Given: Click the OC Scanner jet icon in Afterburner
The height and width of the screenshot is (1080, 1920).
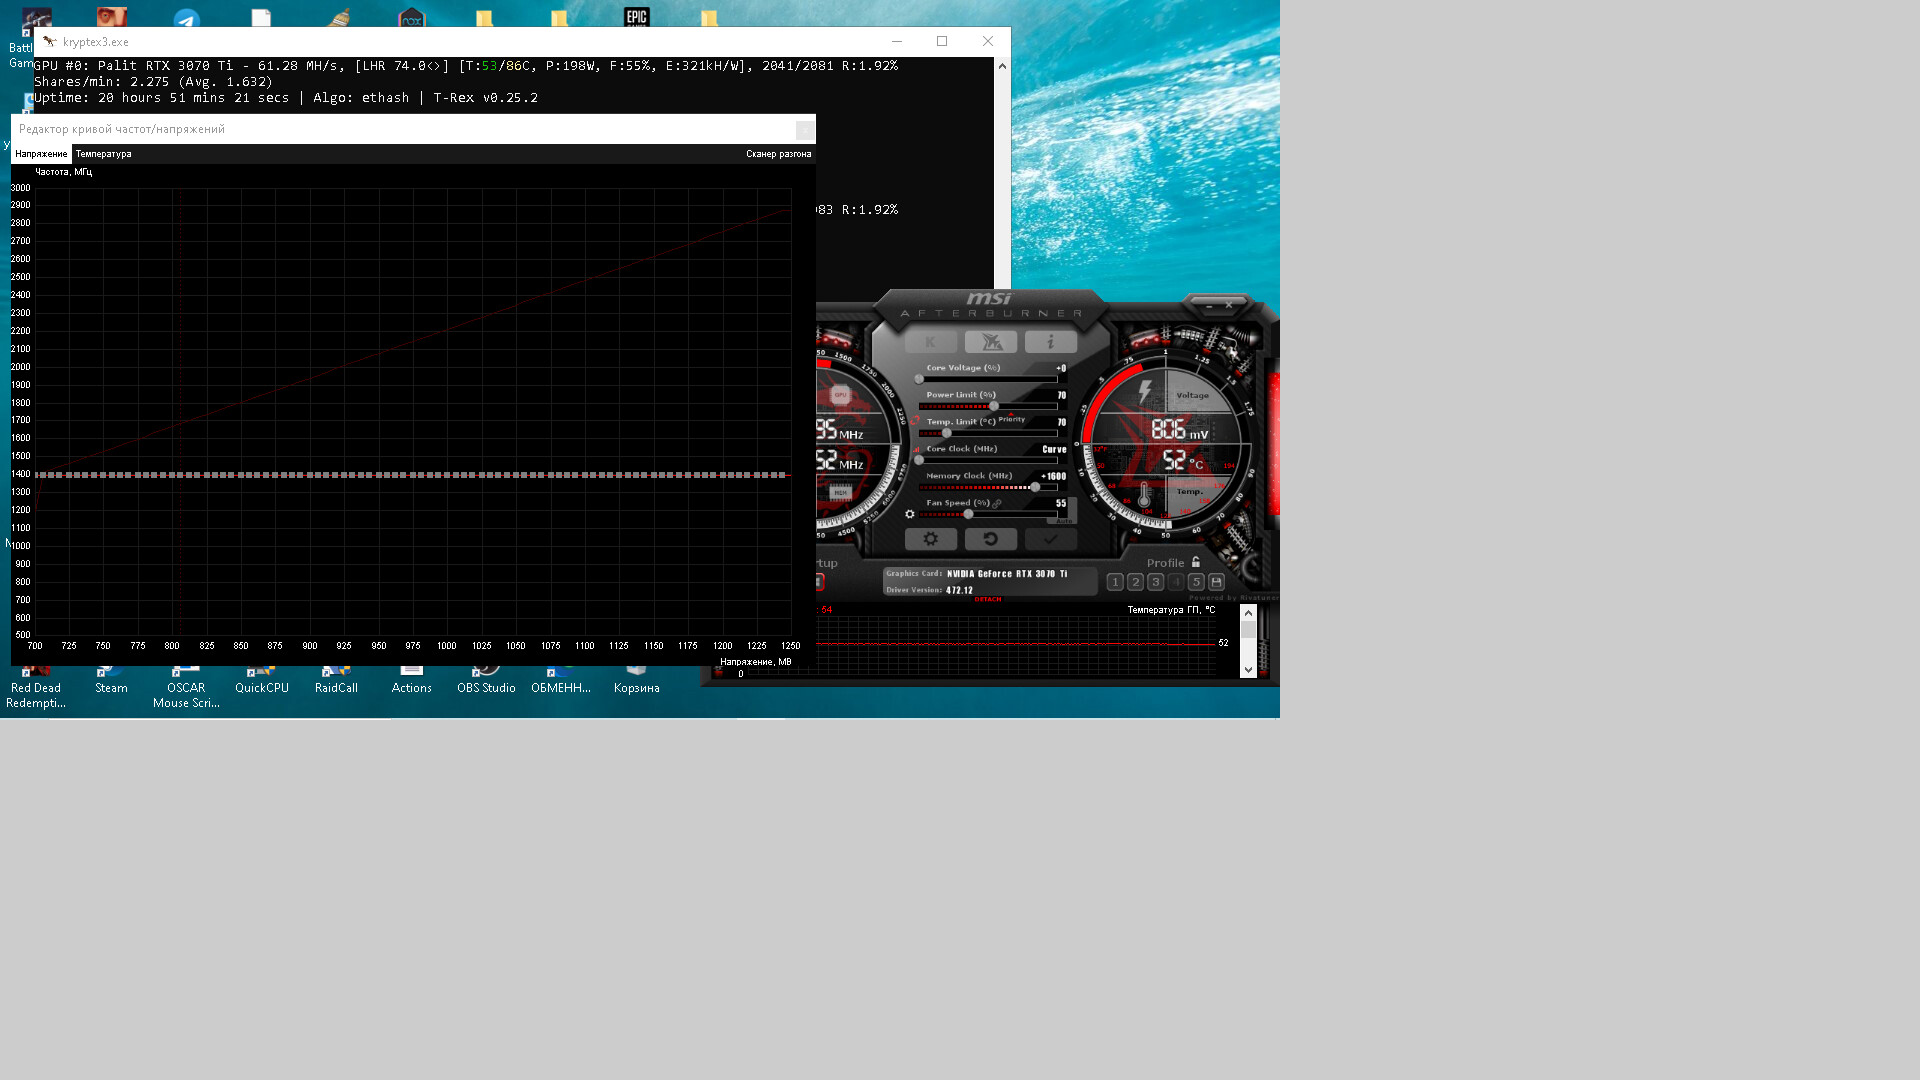Looking at the screenshot, I should [991, 342].
